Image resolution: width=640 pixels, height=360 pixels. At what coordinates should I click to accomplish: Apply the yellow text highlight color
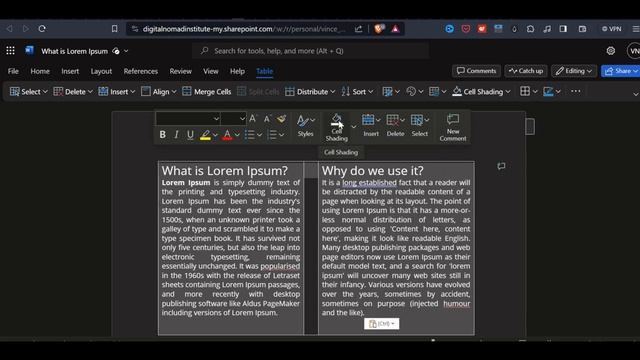pyautogui.click(x=205, y=135)
